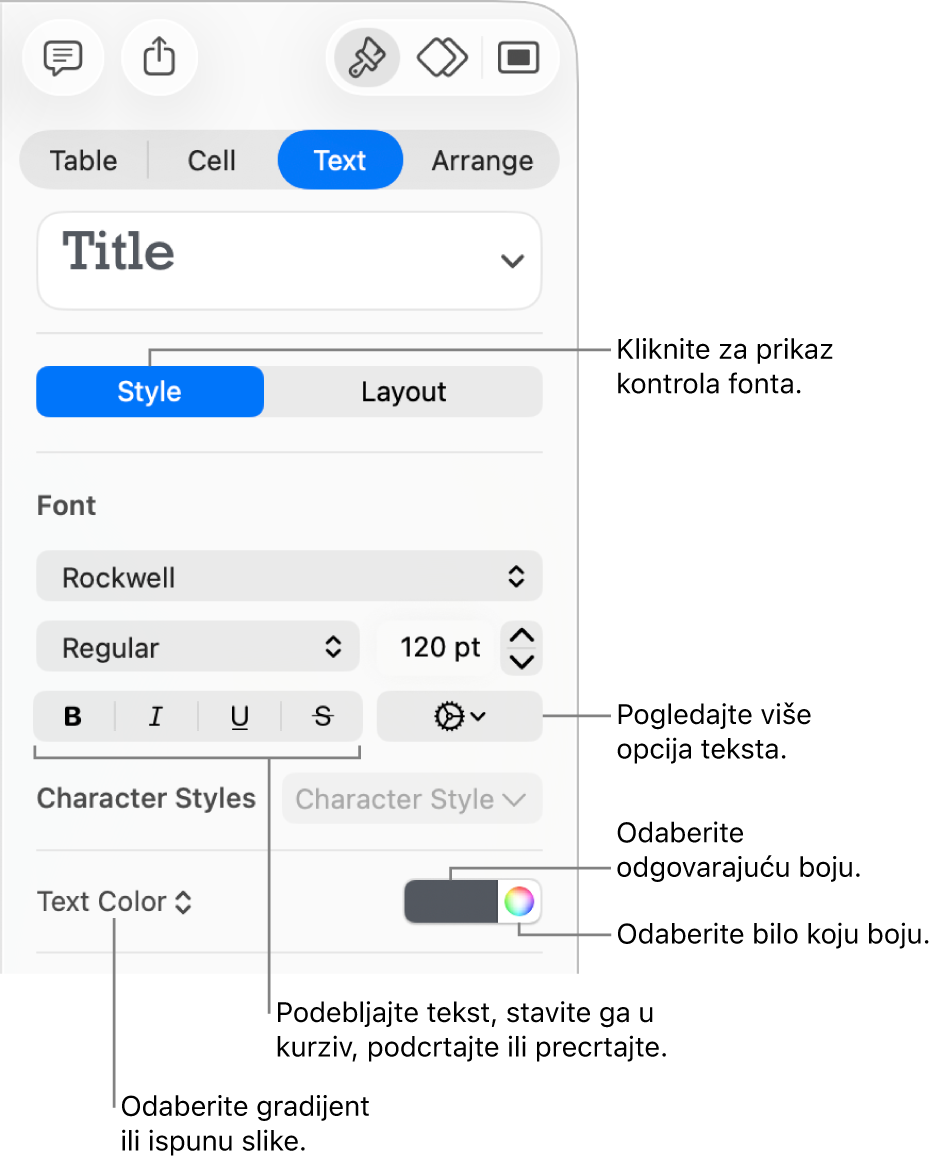Toggle Underline text formatting
The height and width of the screenshot is (1160, 936).
click(240, 716)
